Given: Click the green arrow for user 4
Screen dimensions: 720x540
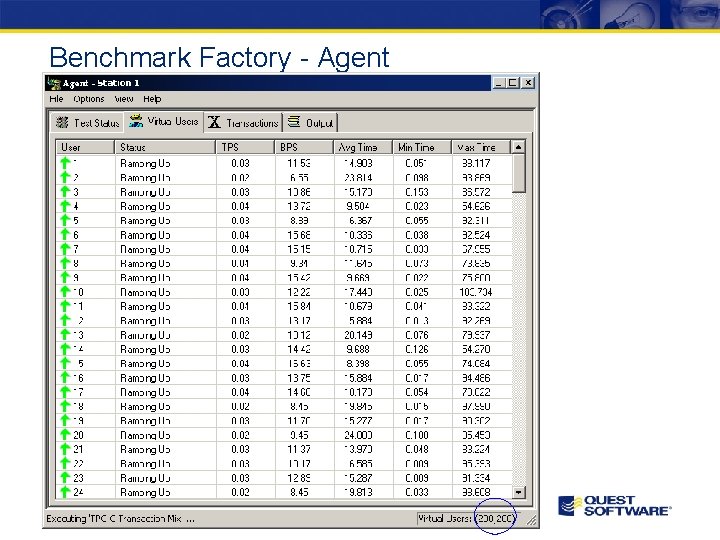Looking at the screenshot, I should click(65, 206).
